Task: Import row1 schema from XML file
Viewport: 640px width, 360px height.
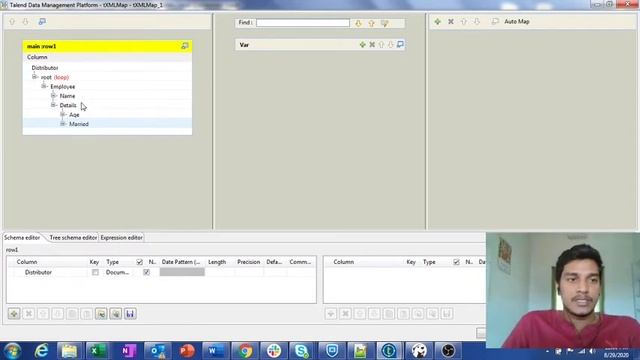Action: click(x=101, y=313)
